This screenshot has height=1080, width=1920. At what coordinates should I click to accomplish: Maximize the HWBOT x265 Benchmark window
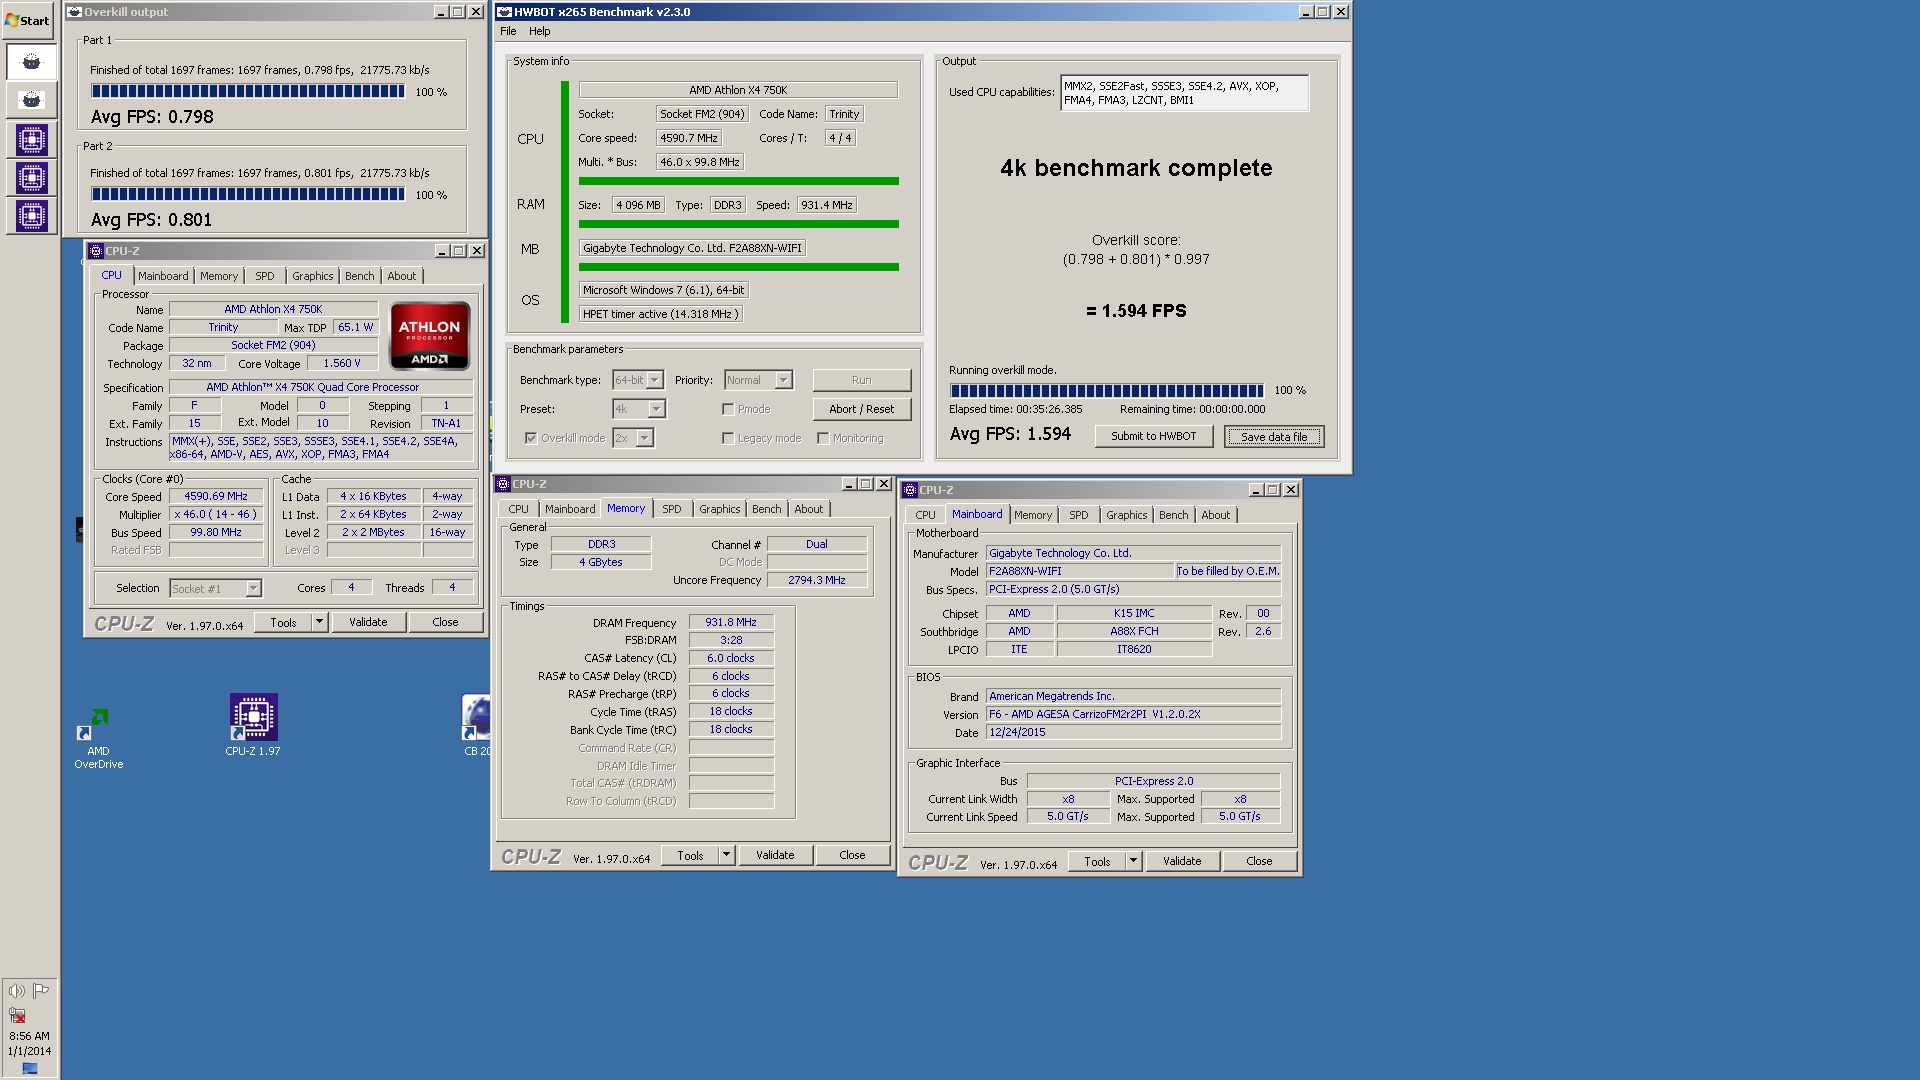pyautogui.click(x=1323, y=12)
